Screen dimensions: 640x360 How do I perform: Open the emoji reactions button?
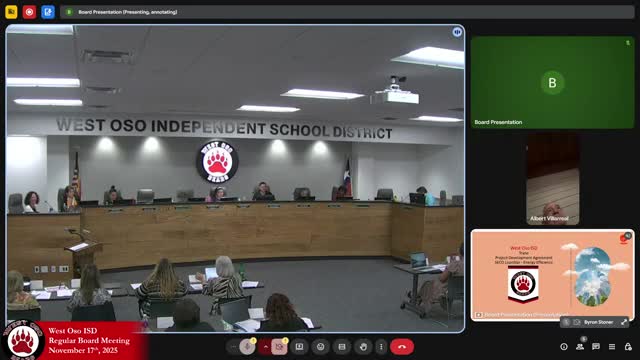coord(321,347)
